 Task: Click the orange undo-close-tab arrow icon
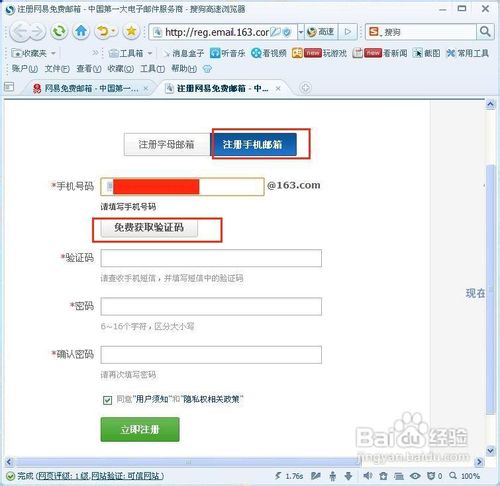pos(104,32)
